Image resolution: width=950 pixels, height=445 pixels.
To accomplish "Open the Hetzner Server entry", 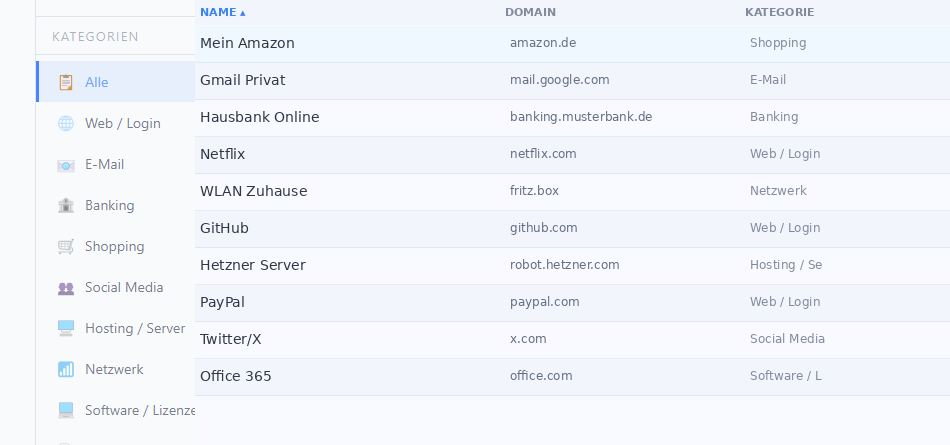I will (252, 265).
